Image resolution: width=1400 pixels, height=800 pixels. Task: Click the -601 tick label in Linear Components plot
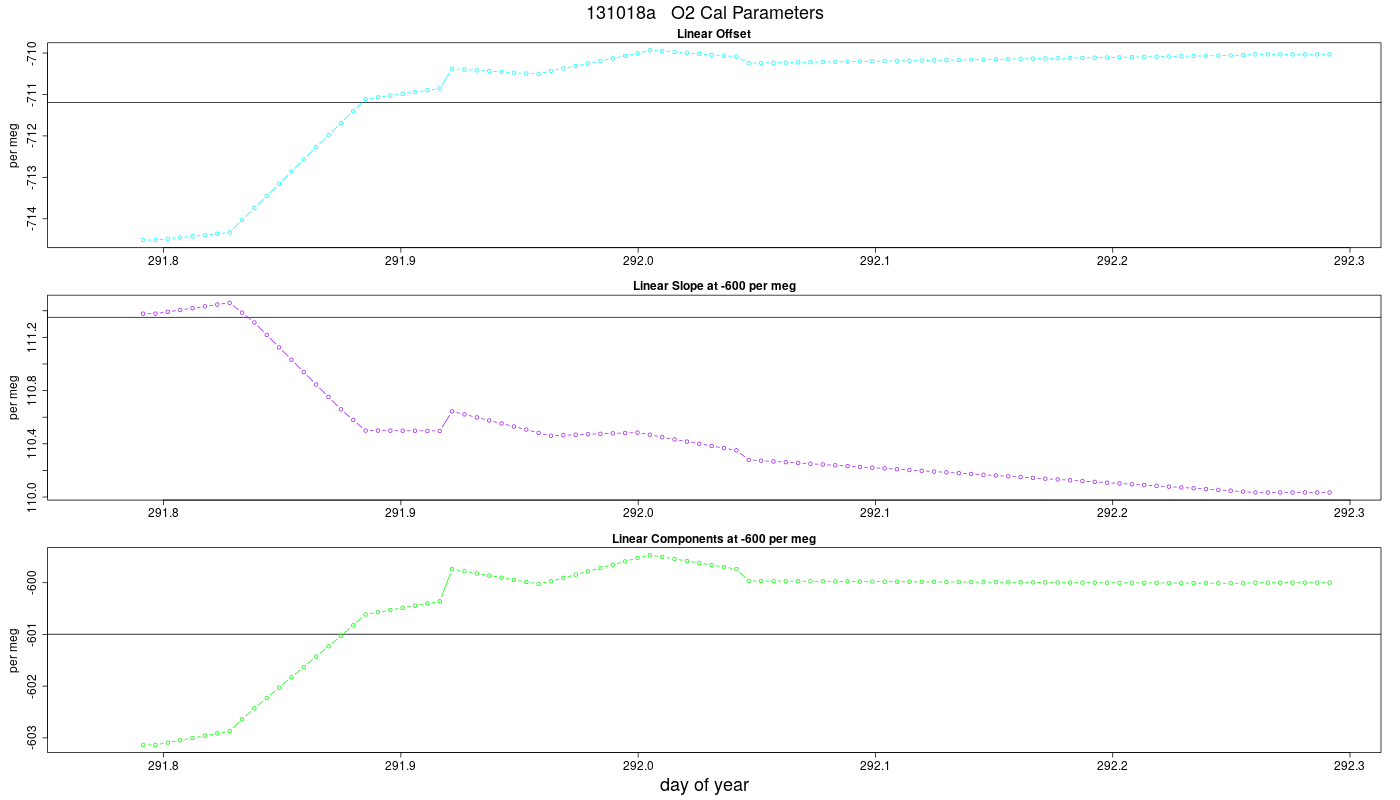tap(32, 634)
